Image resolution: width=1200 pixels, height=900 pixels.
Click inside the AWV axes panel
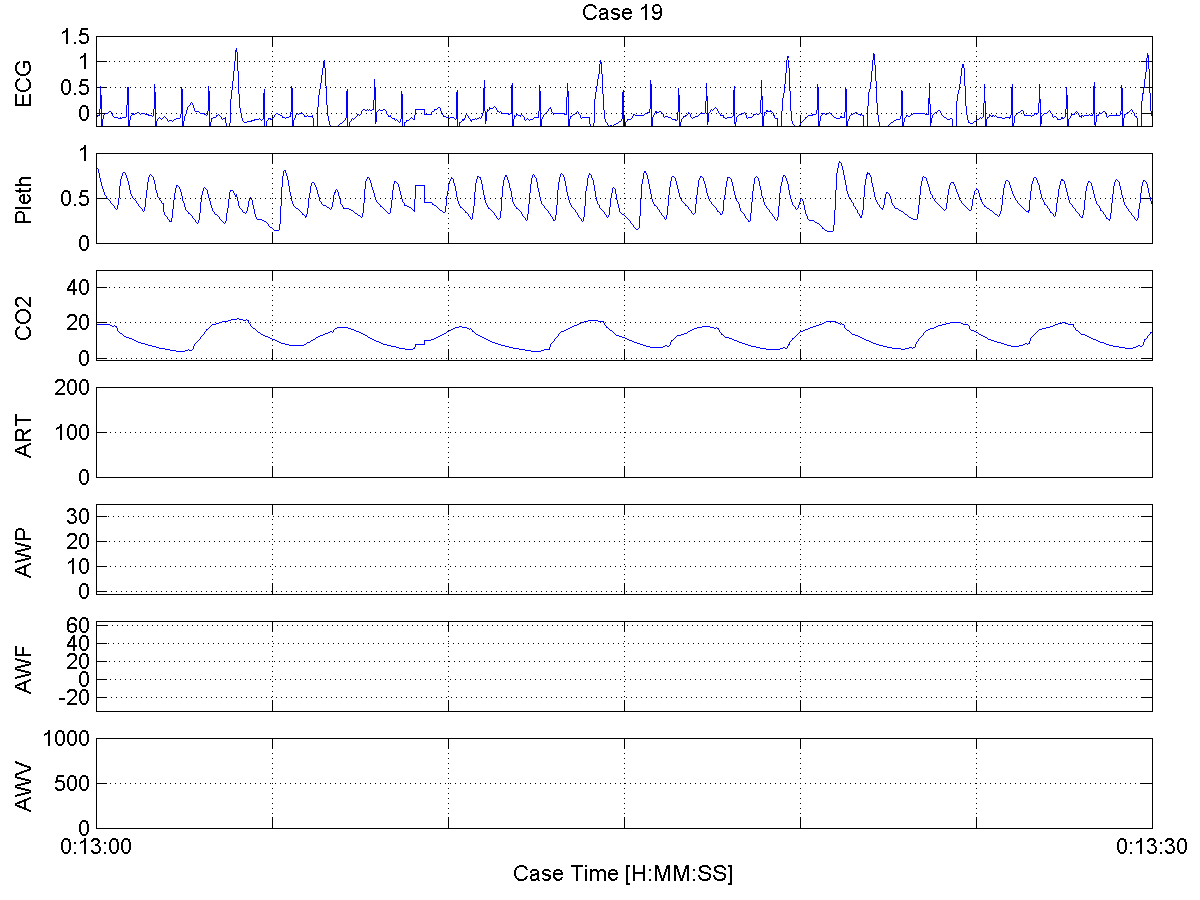click(624, 783)
